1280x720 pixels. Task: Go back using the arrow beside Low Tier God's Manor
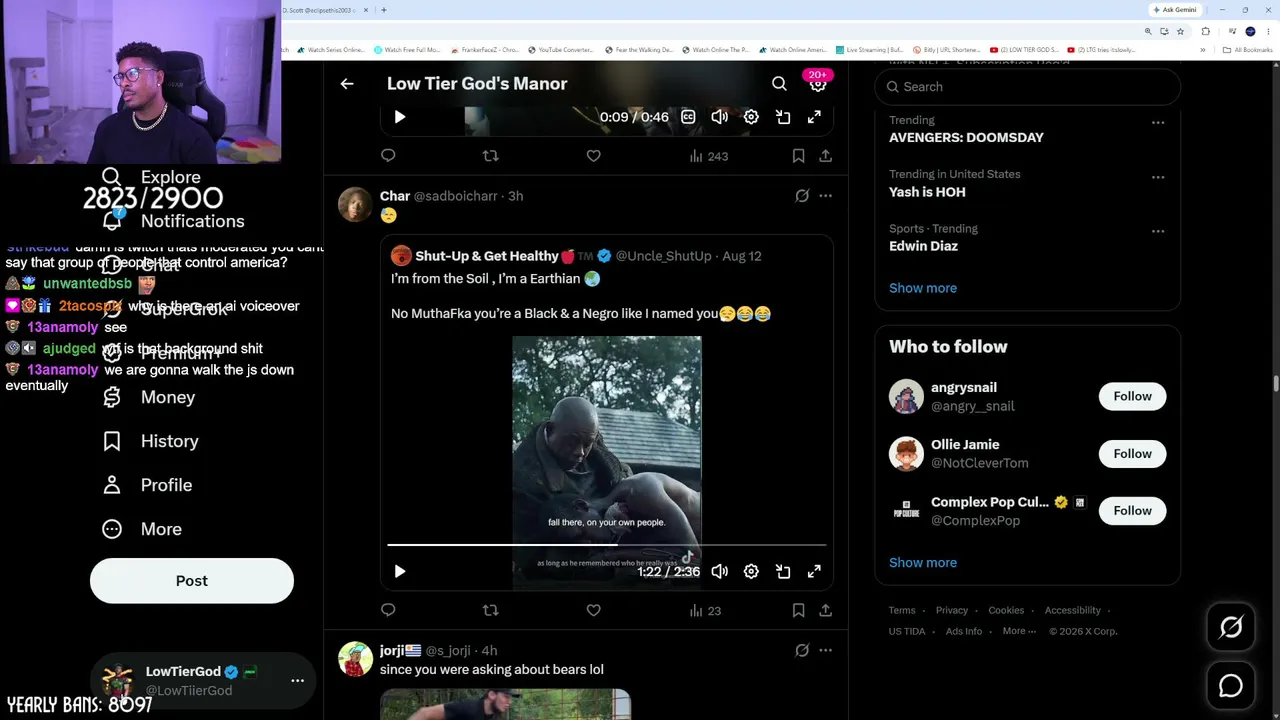point(347,84)
